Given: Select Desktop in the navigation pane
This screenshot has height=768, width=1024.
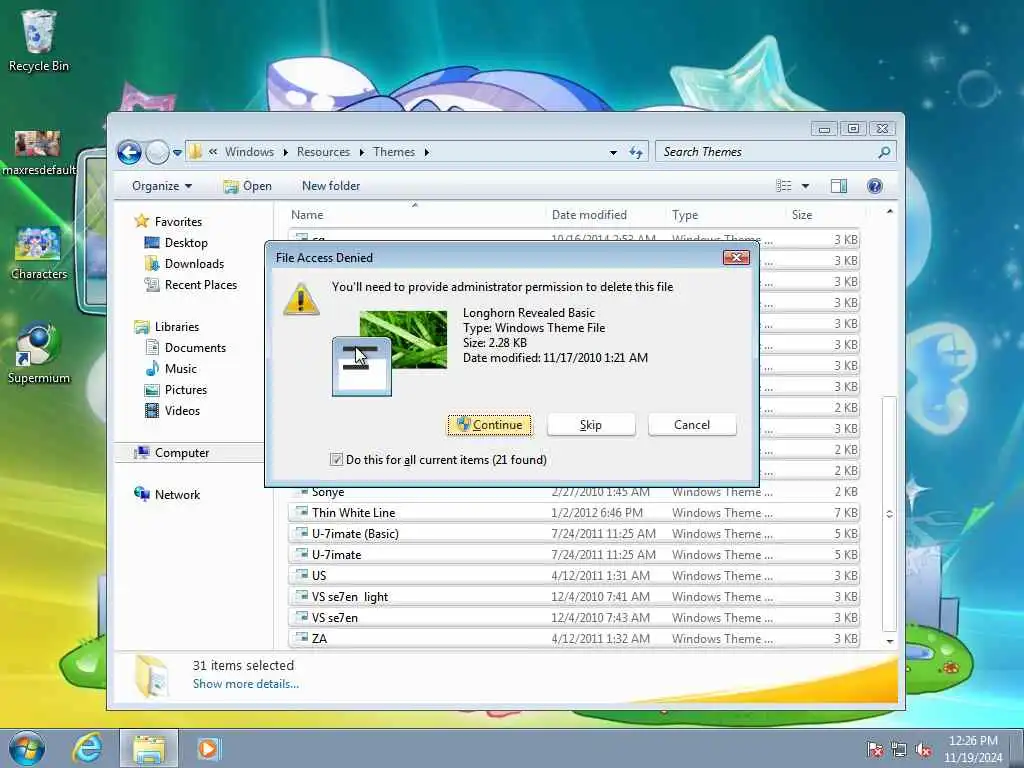Looking at the screenshot, I should point(176,243).
